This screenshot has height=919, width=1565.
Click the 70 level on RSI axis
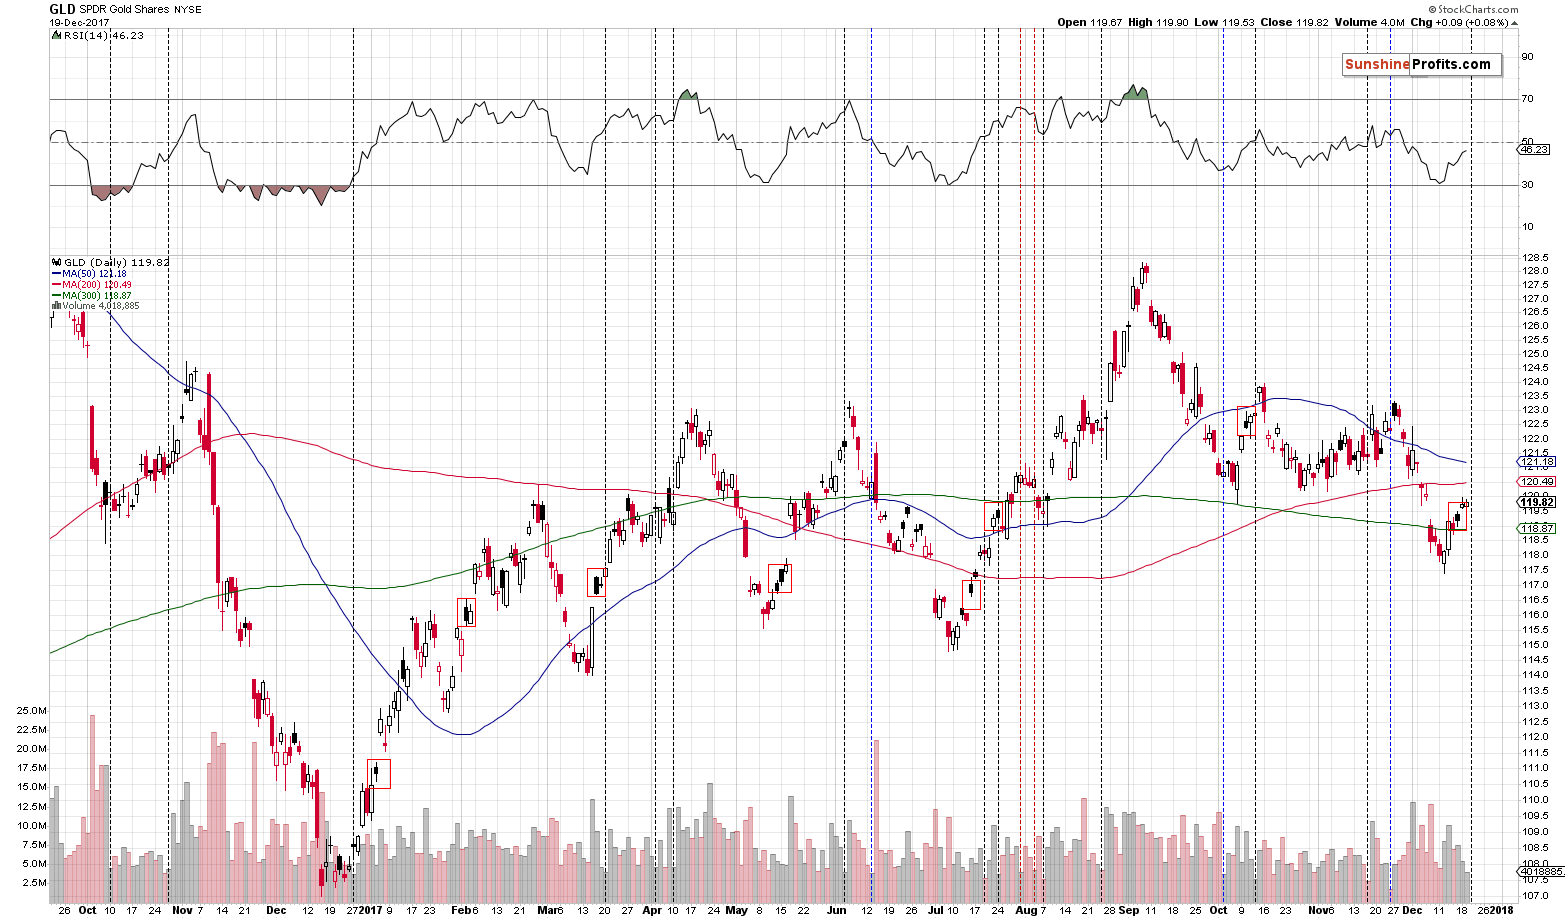click(x=1527, y=99)
